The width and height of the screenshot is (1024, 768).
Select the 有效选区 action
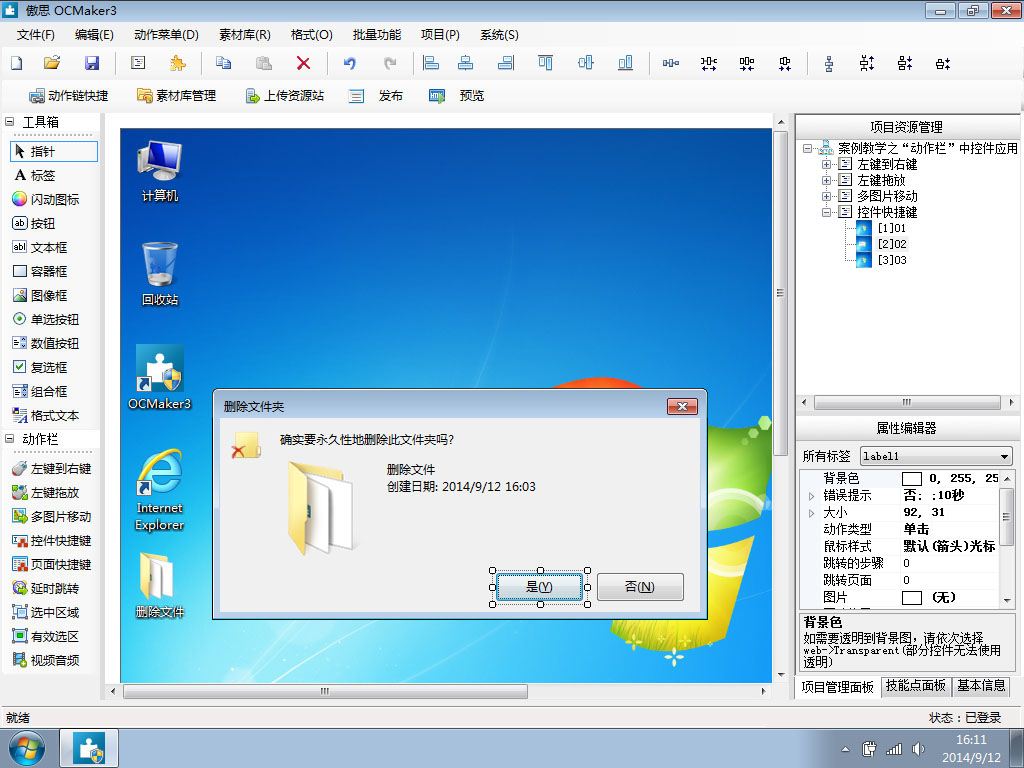(46, 636)
